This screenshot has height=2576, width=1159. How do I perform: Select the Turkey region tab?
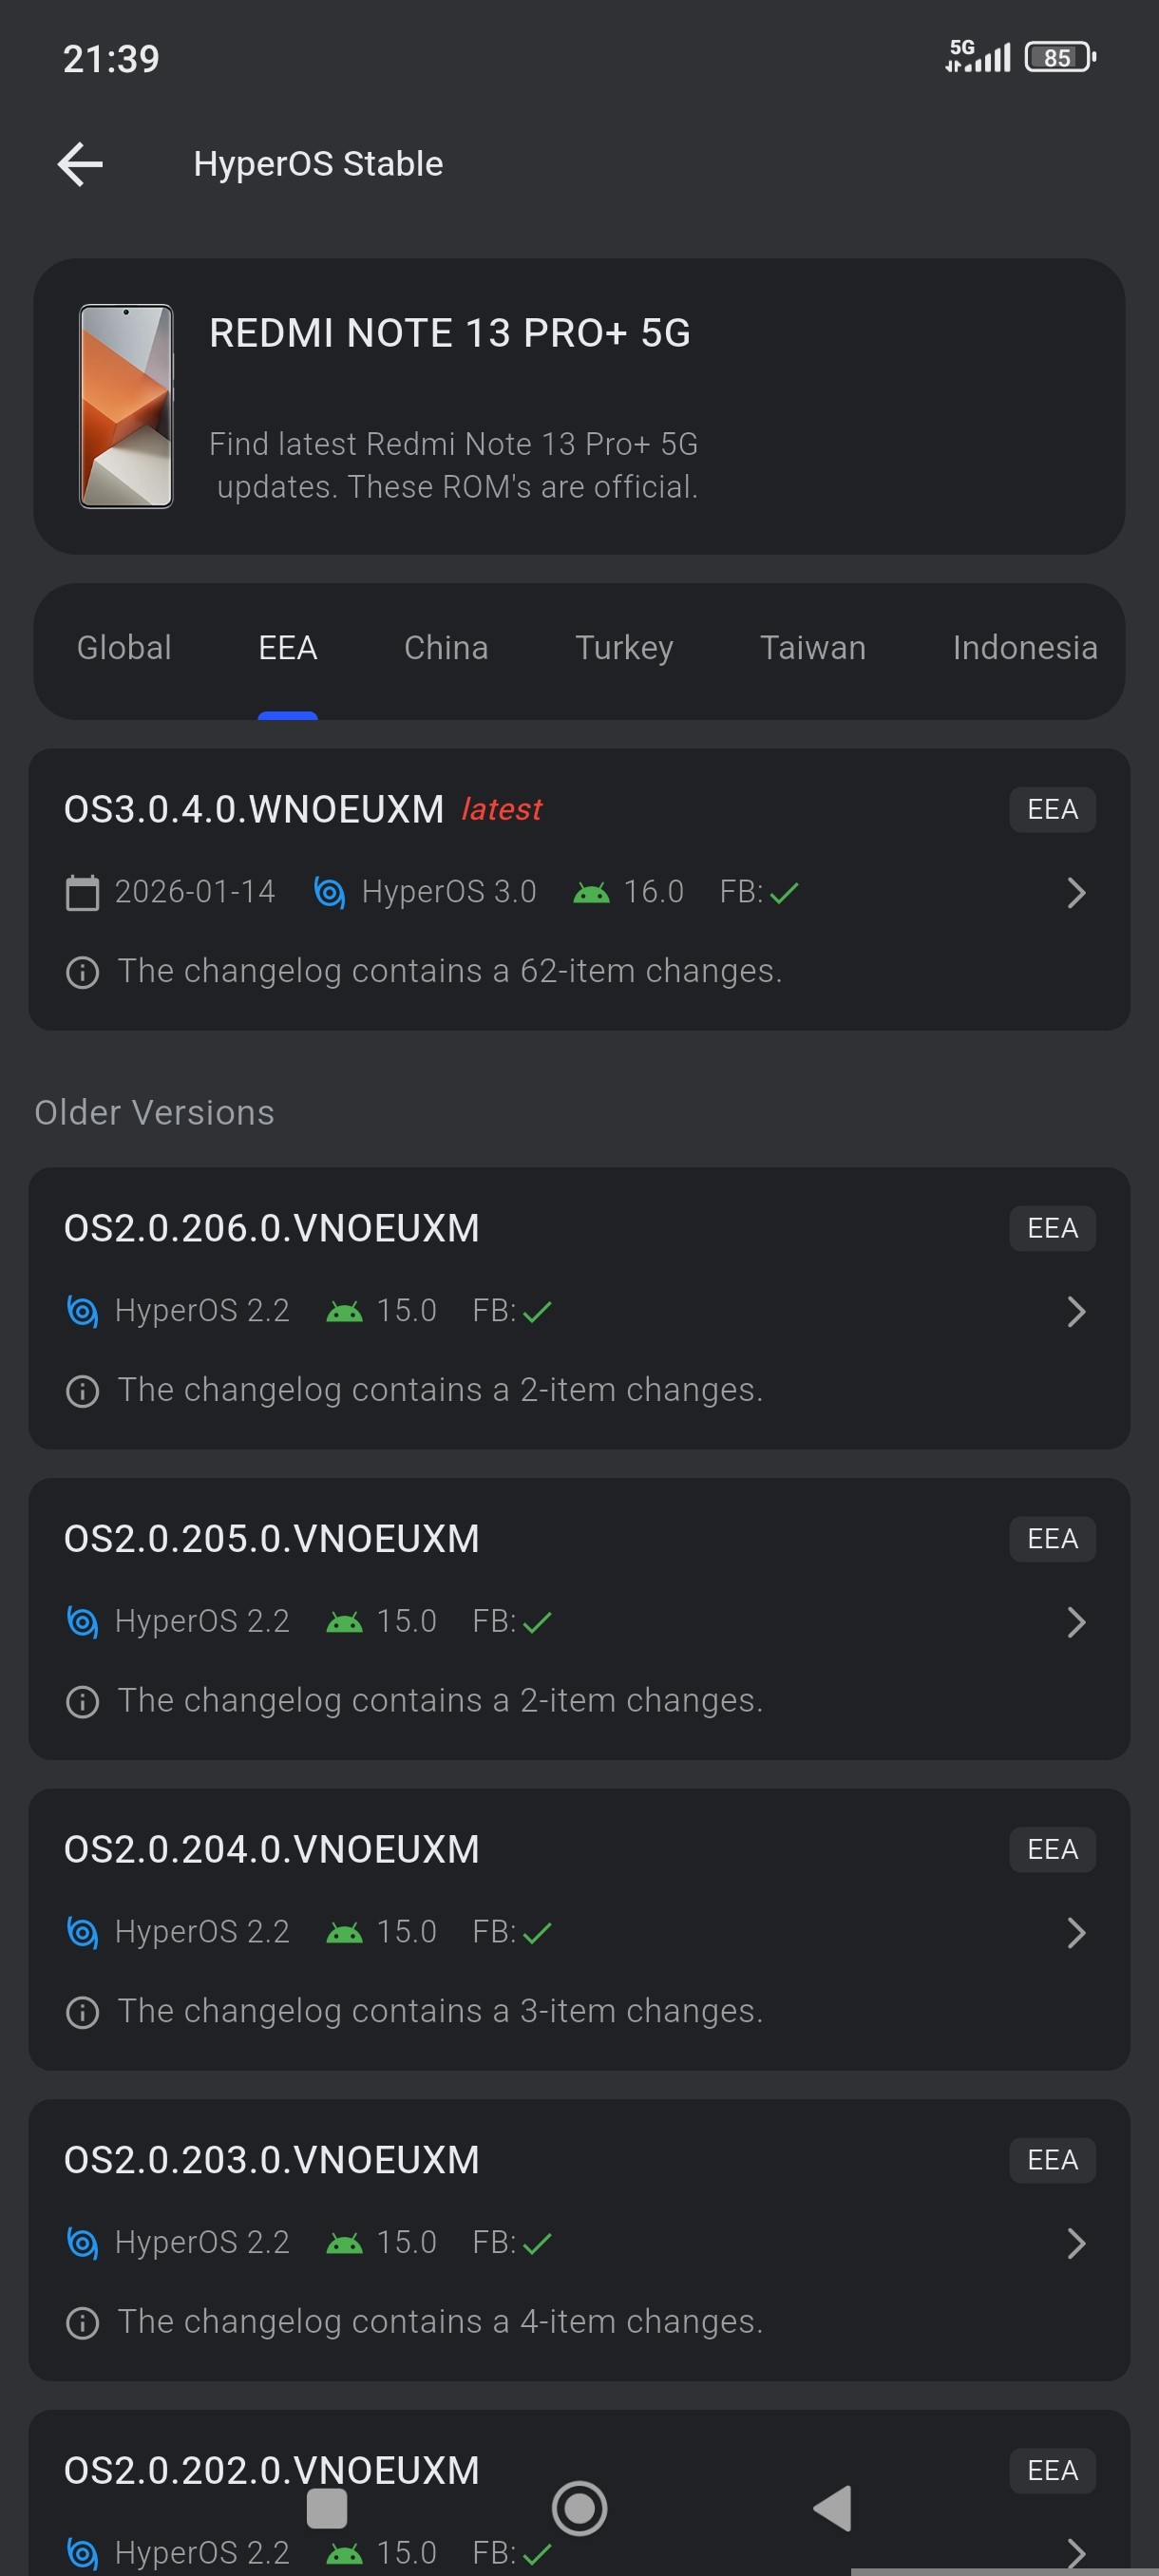pos(624,648)
